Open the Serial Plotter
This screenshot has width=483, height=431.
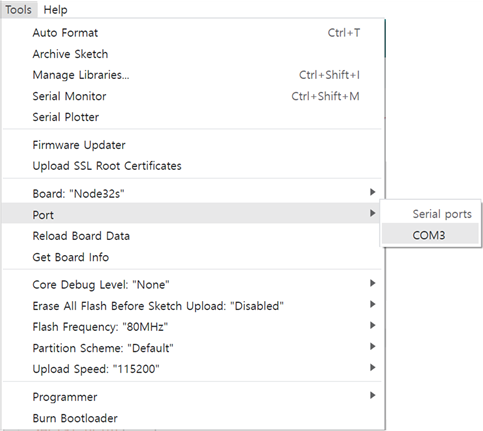193,117
